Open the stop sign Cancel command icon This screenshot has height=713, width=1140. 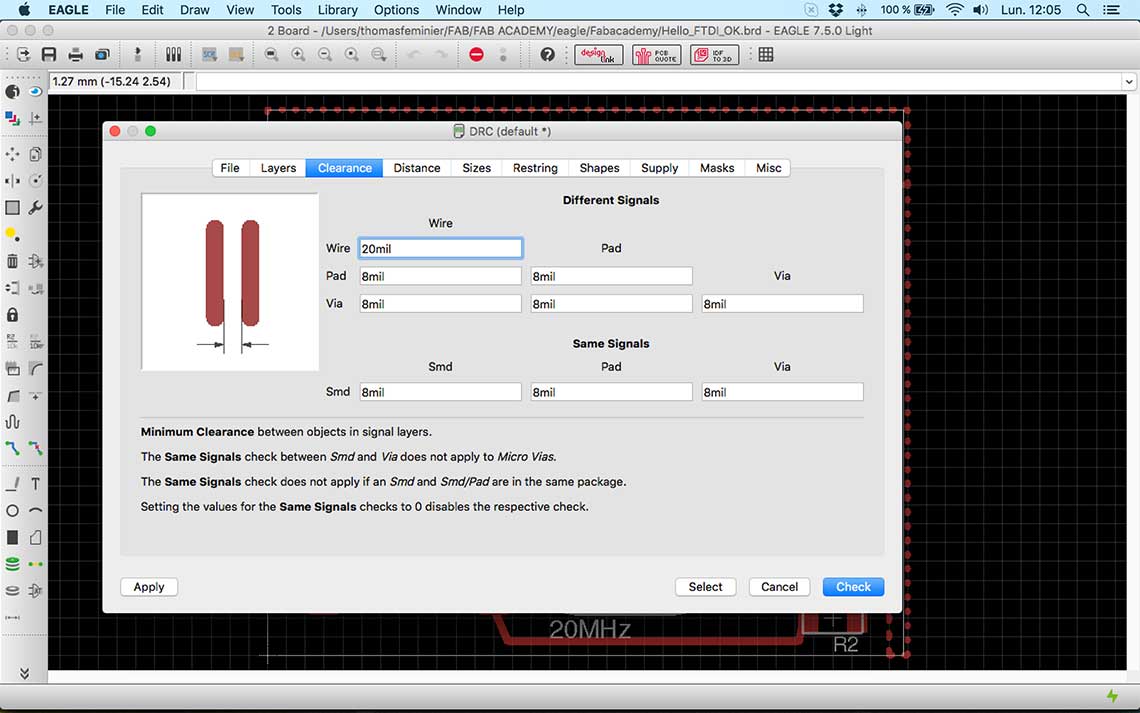[476, 55]
